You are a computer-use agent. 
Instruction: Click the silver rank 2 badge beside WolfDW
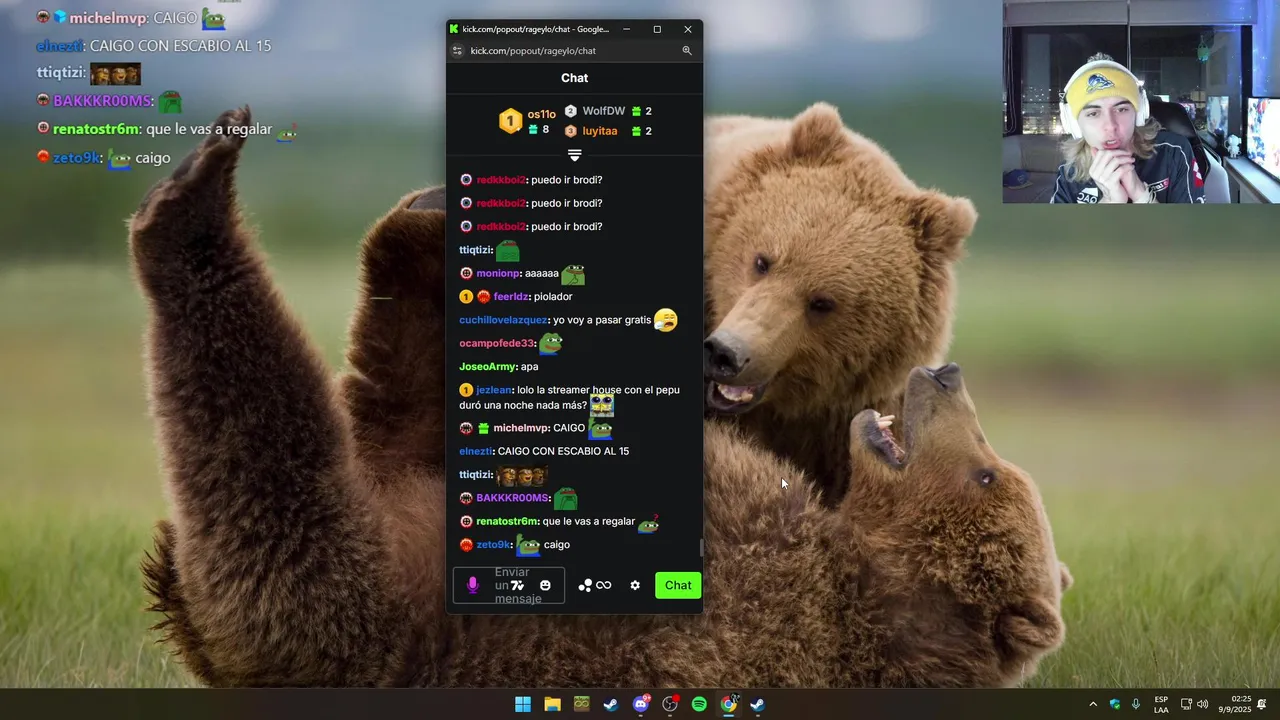coord(571,111)
